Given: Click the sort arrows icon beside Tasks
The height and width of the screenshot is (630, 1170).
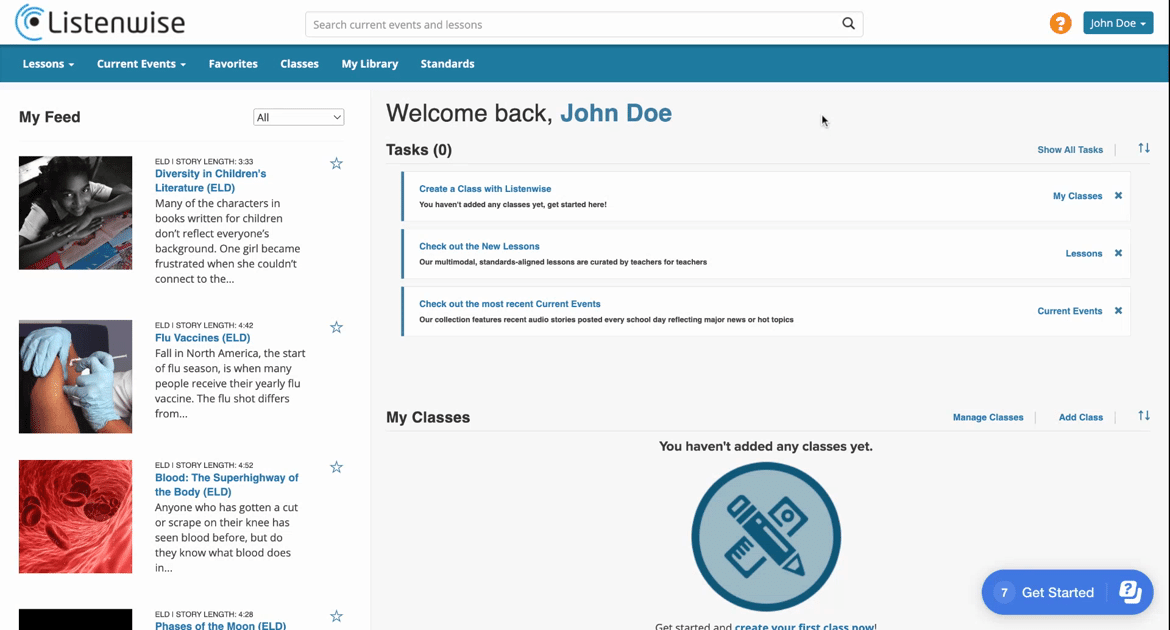Looking at the screenshot, I should 1144,149.
